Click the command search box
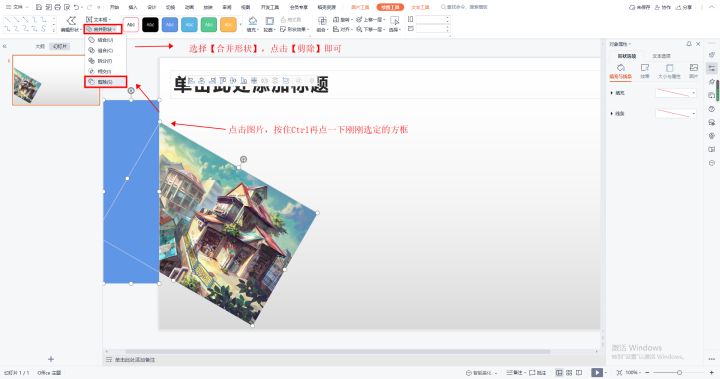Viewport: 720px width, 379px height. point(464,7)
